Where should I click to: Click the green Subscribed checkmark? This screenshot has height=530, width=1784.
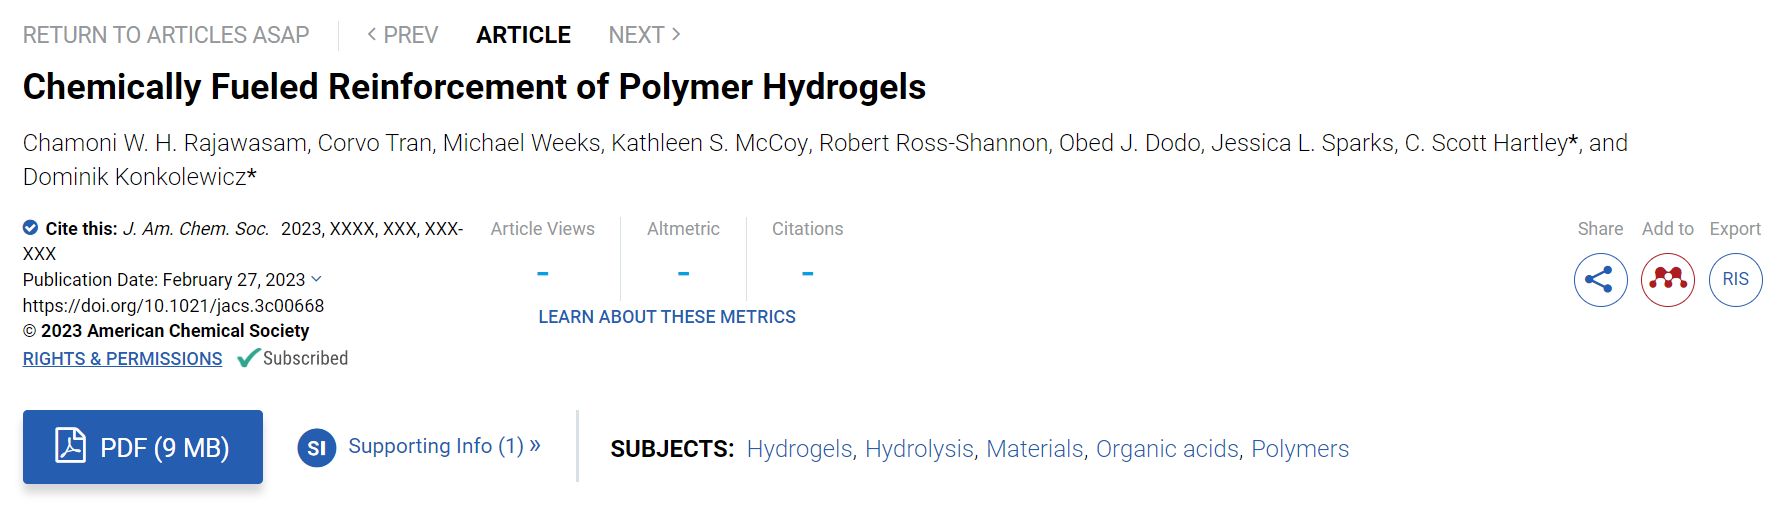[x=248, y=358]
